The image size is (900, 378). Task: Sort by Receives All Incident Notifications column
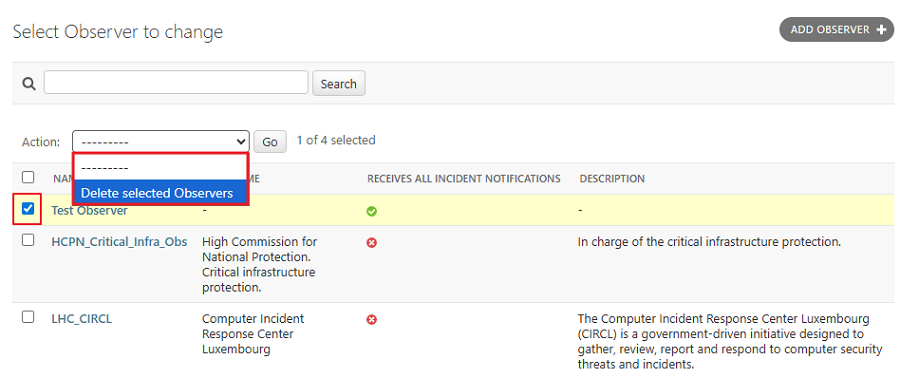point(464,179)
